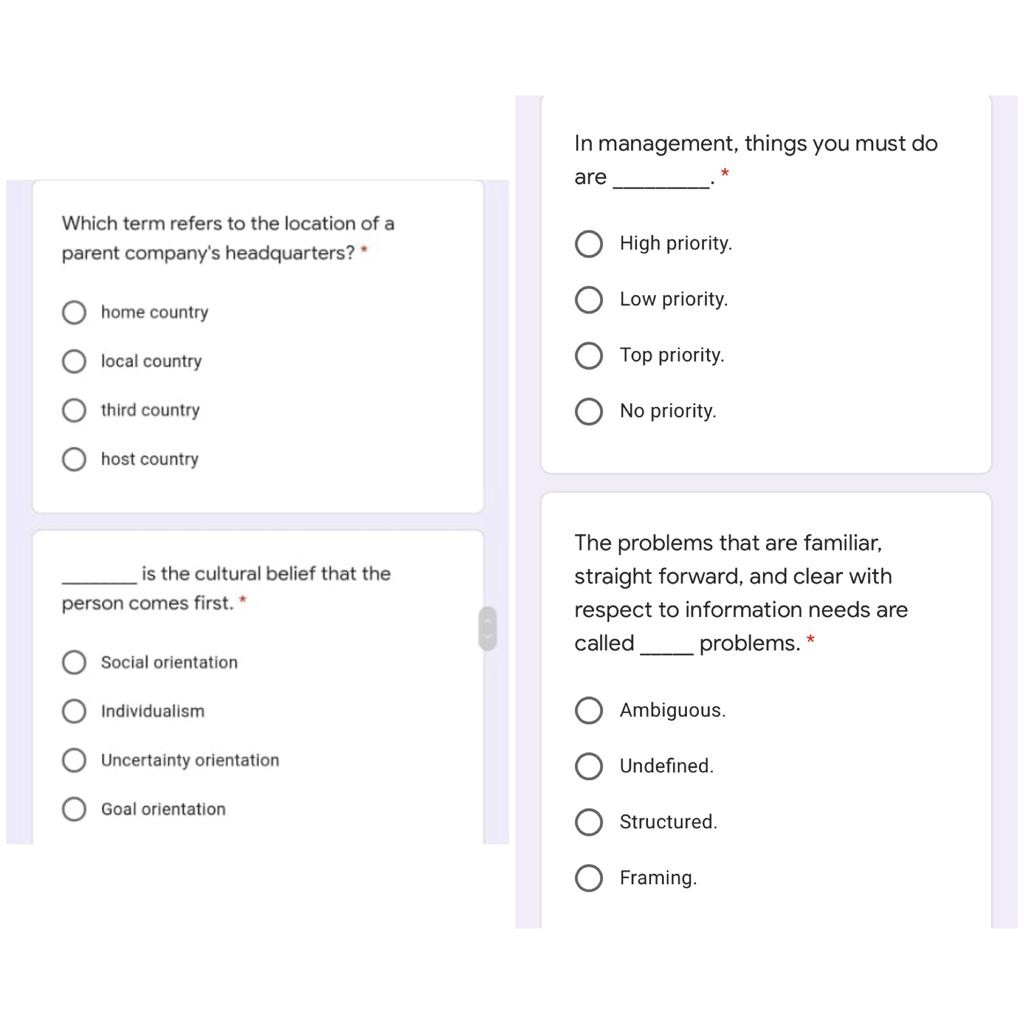
Task: Choose 'Individualism' as the answer
Action: (74, 711)
